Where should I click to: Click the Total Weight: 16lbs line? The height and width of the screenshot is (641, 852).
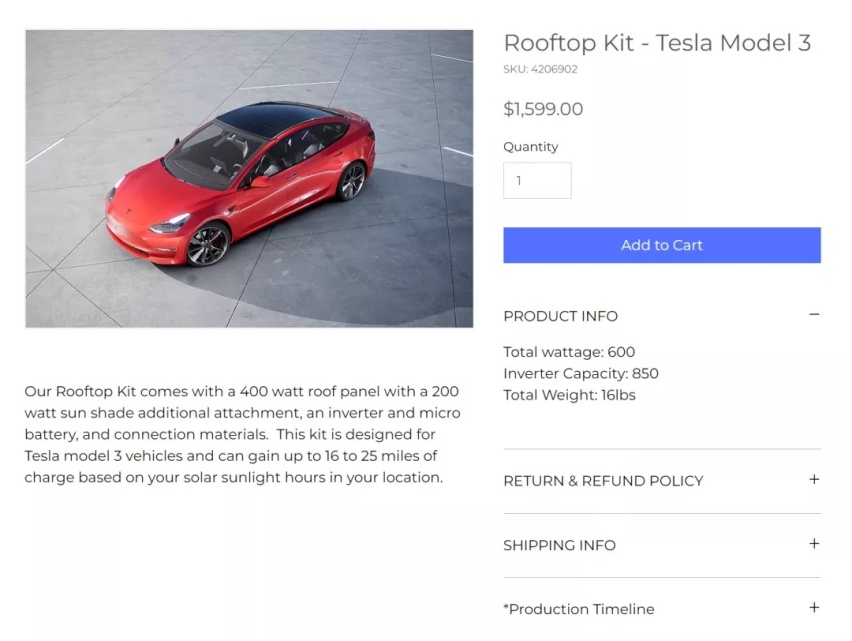point(569,395)
